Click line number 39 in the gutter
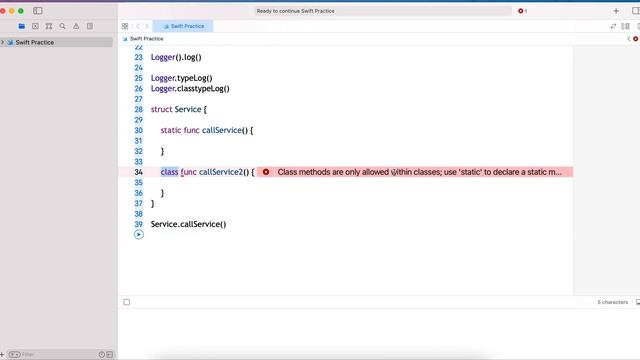 point(139,224)
